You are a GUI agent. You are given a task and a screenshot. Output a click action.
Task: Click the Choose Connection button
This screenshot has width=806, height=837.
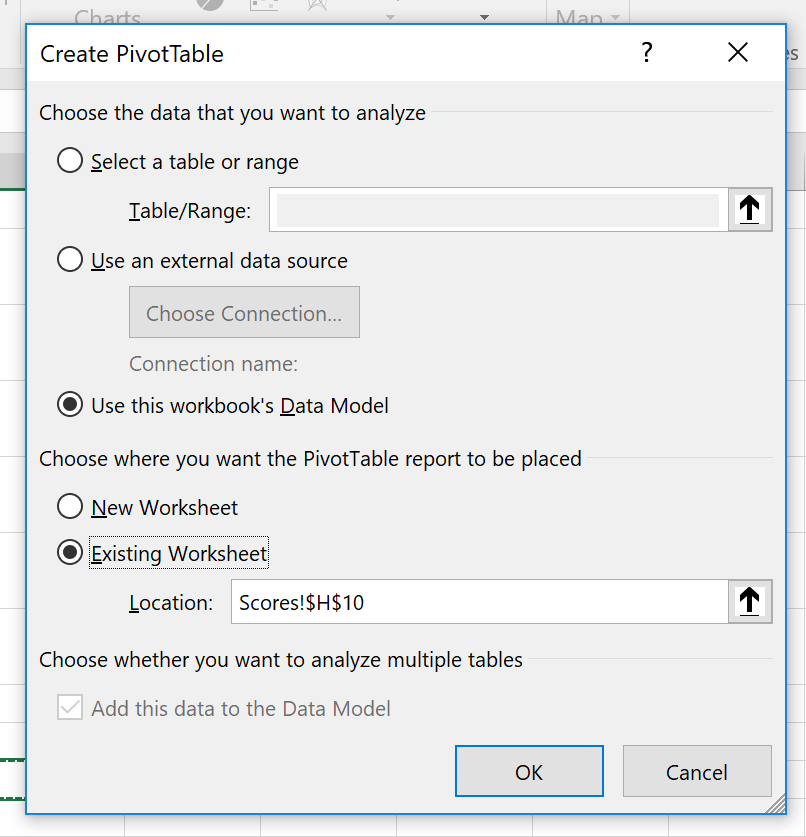pyautogui.click(x=244, y=312)
